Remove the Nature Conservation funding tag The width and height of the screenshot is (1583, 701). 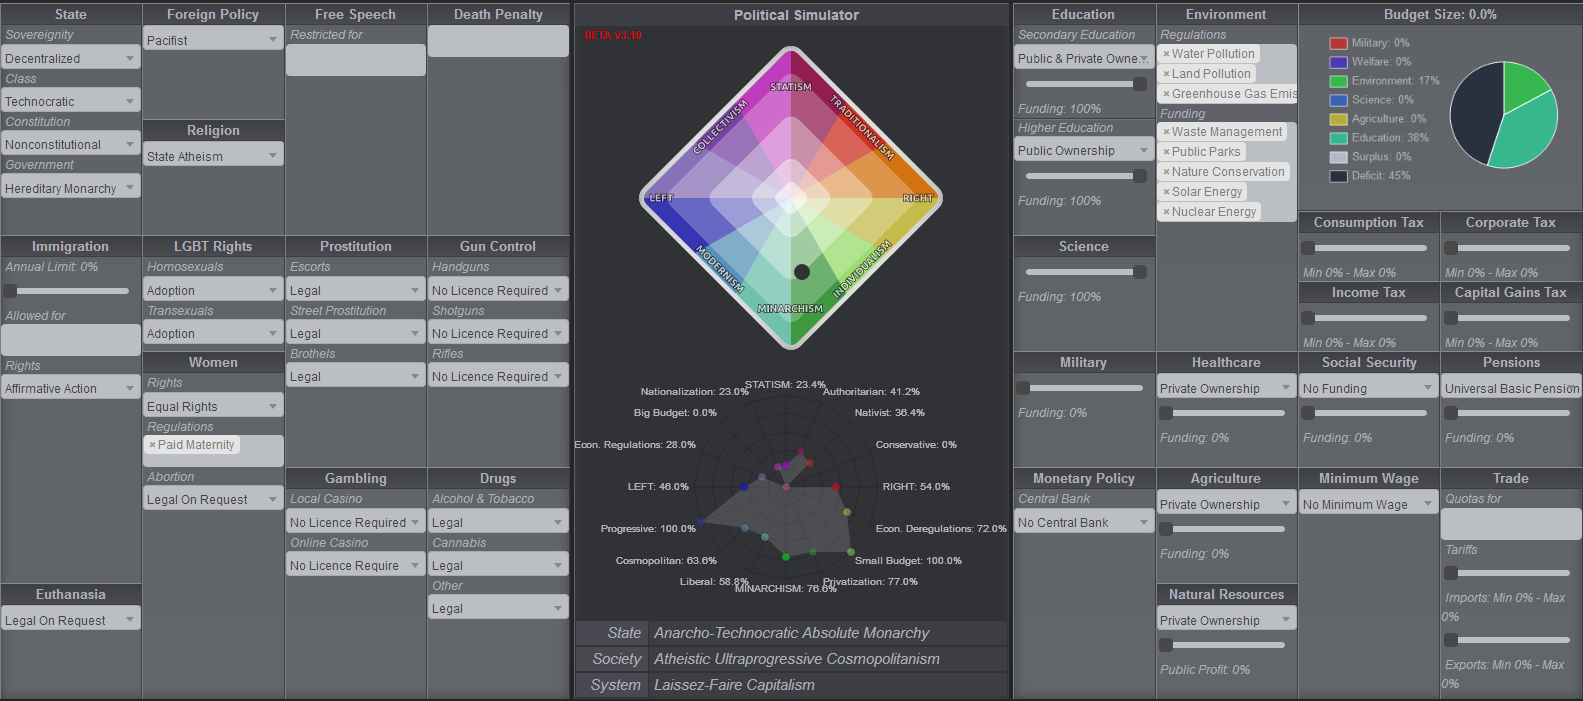pos(1166,172)
